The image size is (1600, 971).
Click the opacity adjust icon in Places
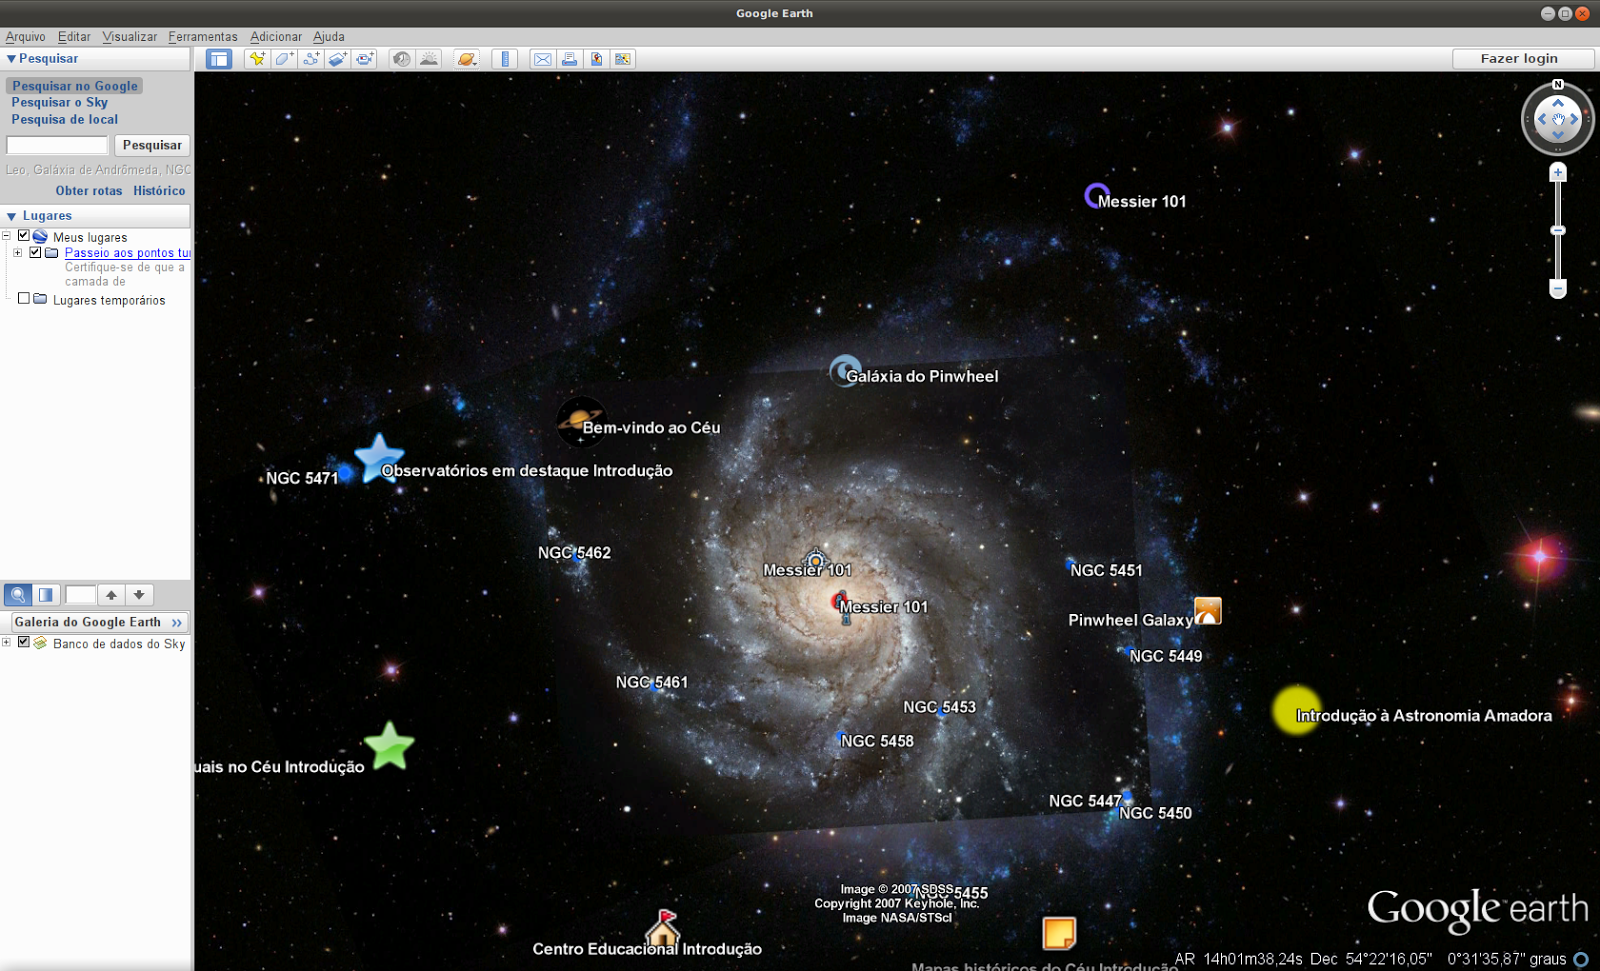click(46, 595)
